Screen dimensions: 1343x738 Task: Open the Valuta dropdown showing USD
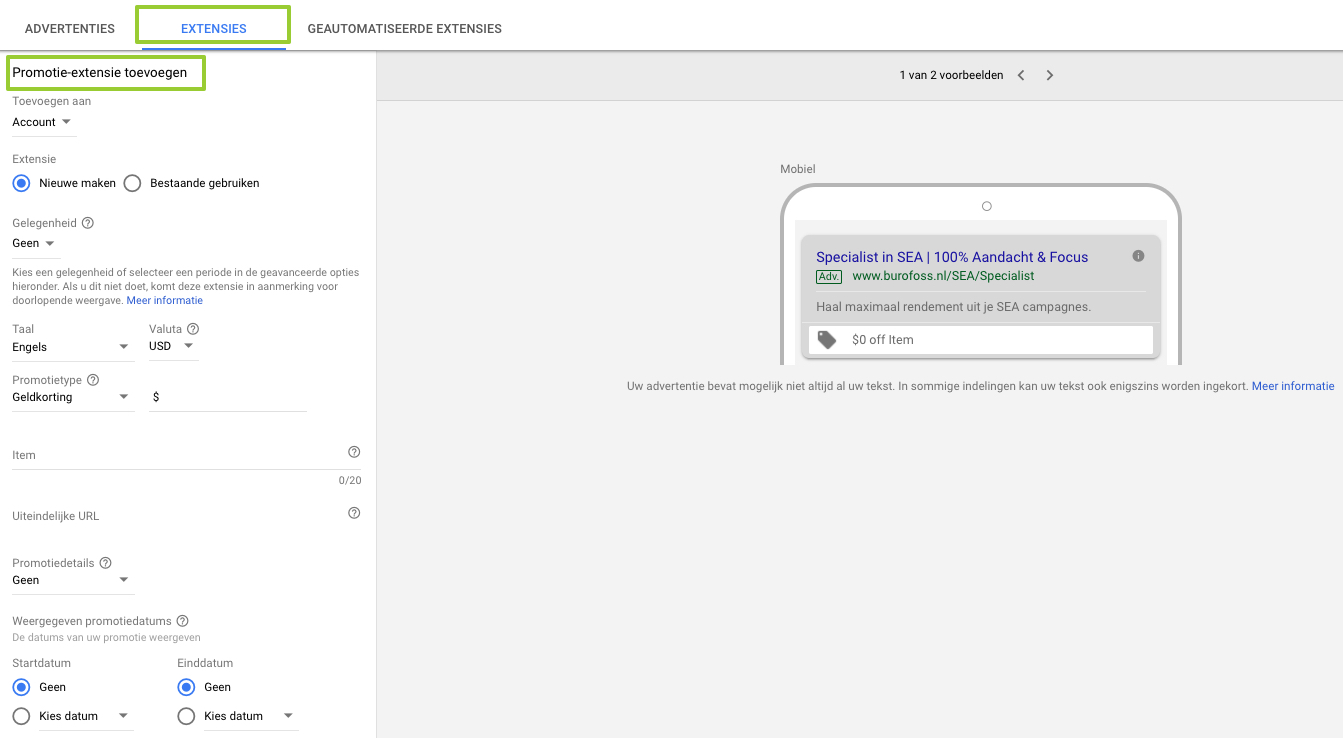tap(173, 346)
